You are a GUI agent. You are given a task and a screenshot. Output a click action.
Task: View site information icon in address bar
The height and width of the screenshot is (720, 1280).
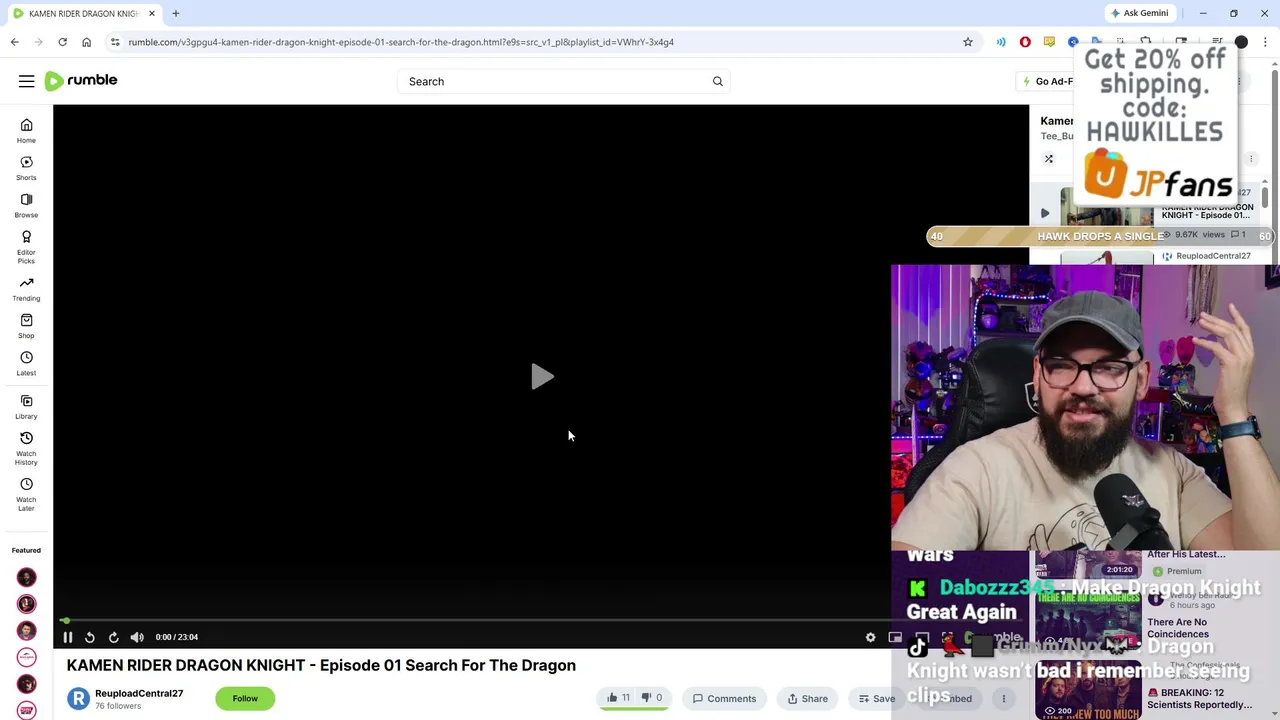point(115,42)
